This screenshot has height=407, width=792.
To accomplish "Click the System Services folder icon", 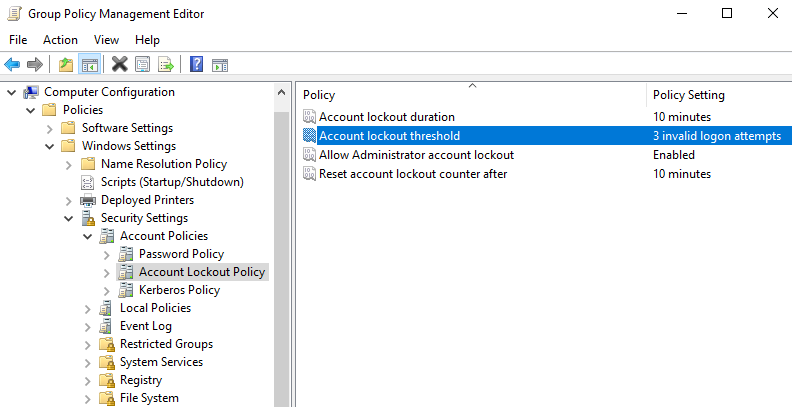I will click(x=107, y=362).
